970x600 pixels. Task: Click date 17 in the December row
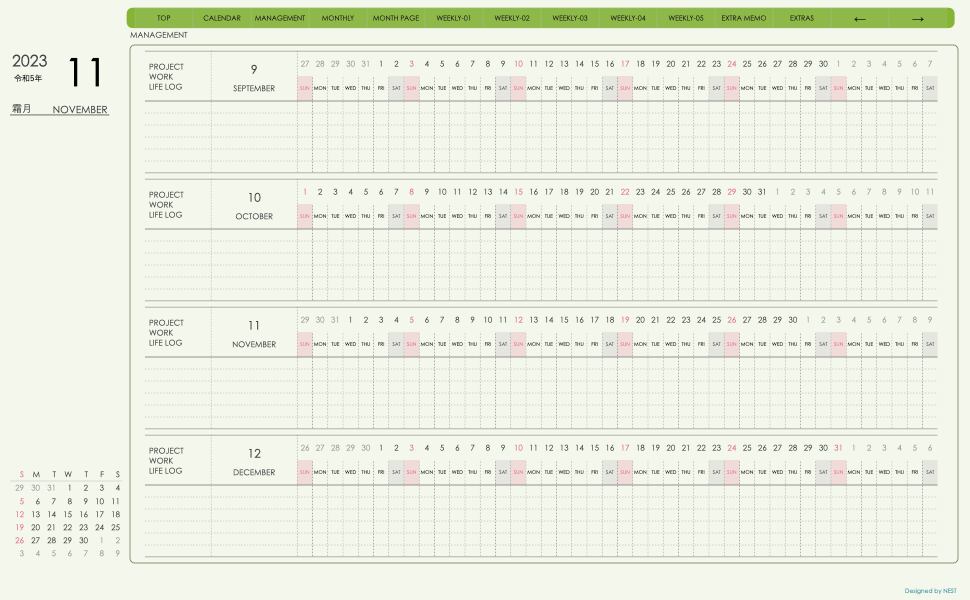625,448
